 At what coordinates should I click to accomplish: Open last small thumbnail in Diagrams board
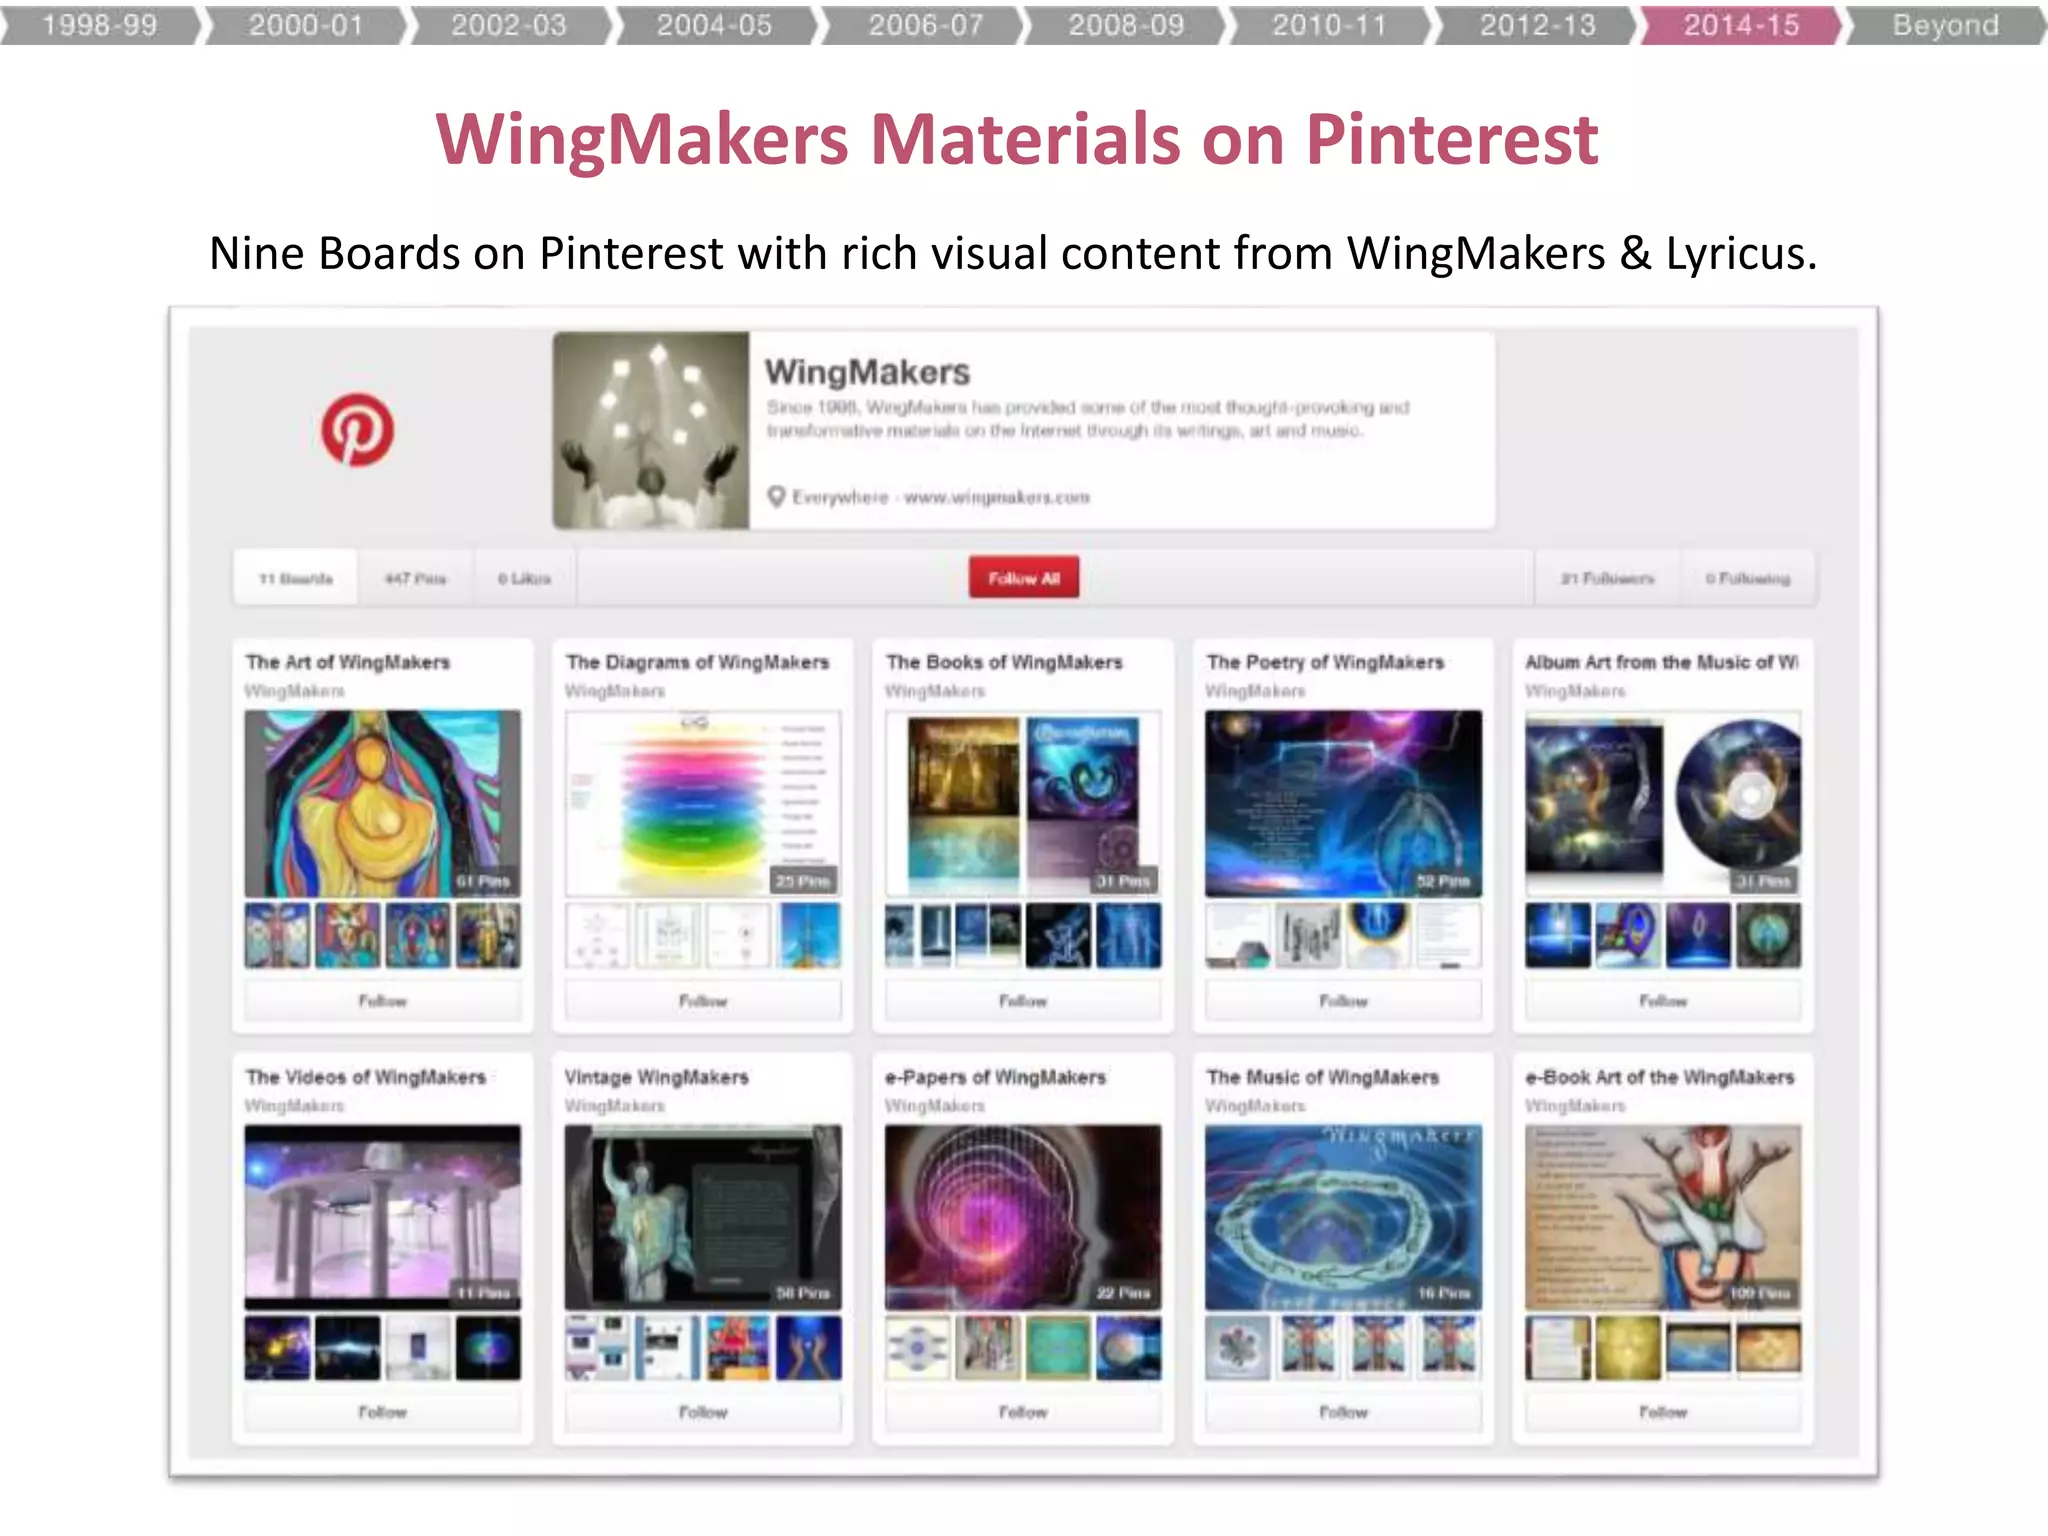(809, 935)
